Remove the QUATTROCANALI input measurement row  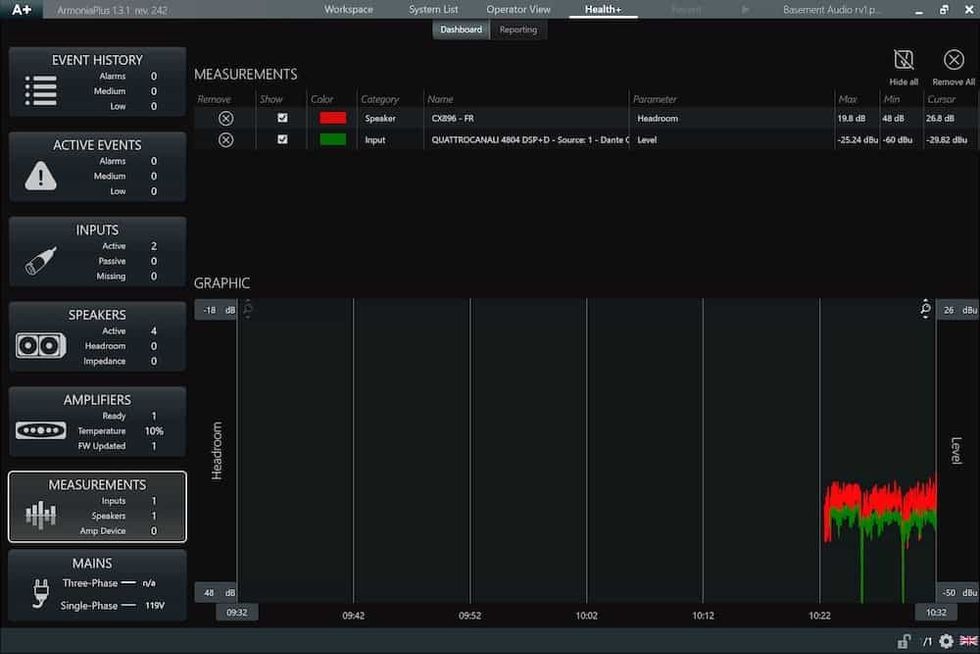click(x=226, y=140)
